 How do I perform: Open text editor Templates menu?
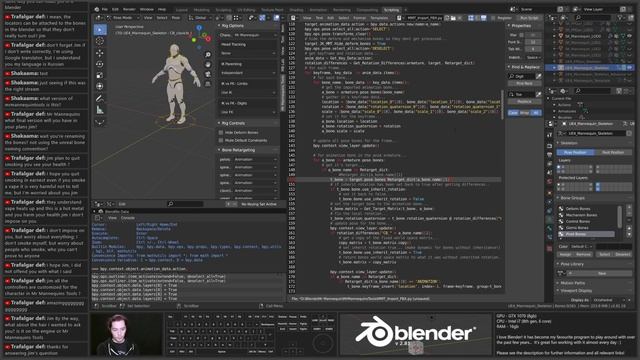(x=379, y=18)
